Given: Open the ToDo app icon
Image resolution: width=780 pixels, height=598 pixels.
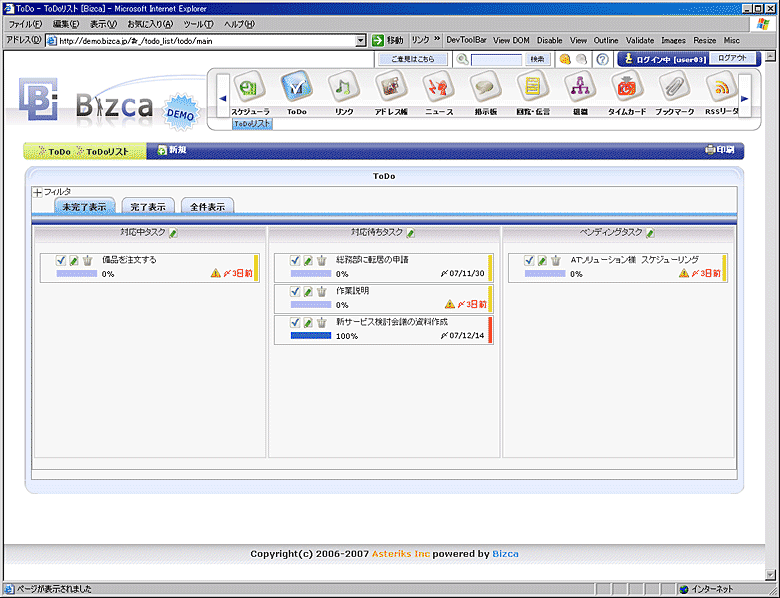Looking at the screenshot, I should tap(296, 87).
